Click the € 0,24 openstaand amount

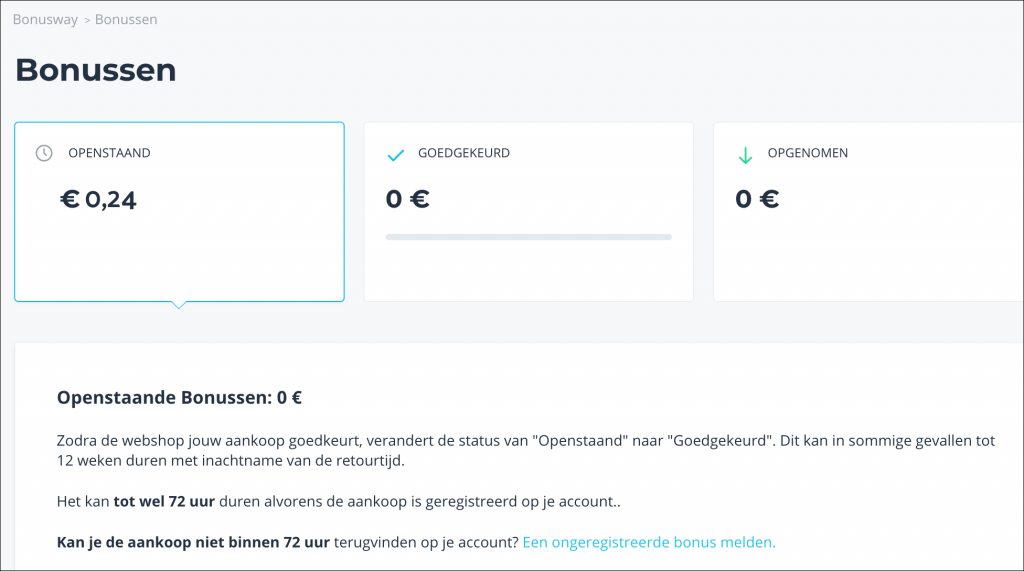(98, 199)
